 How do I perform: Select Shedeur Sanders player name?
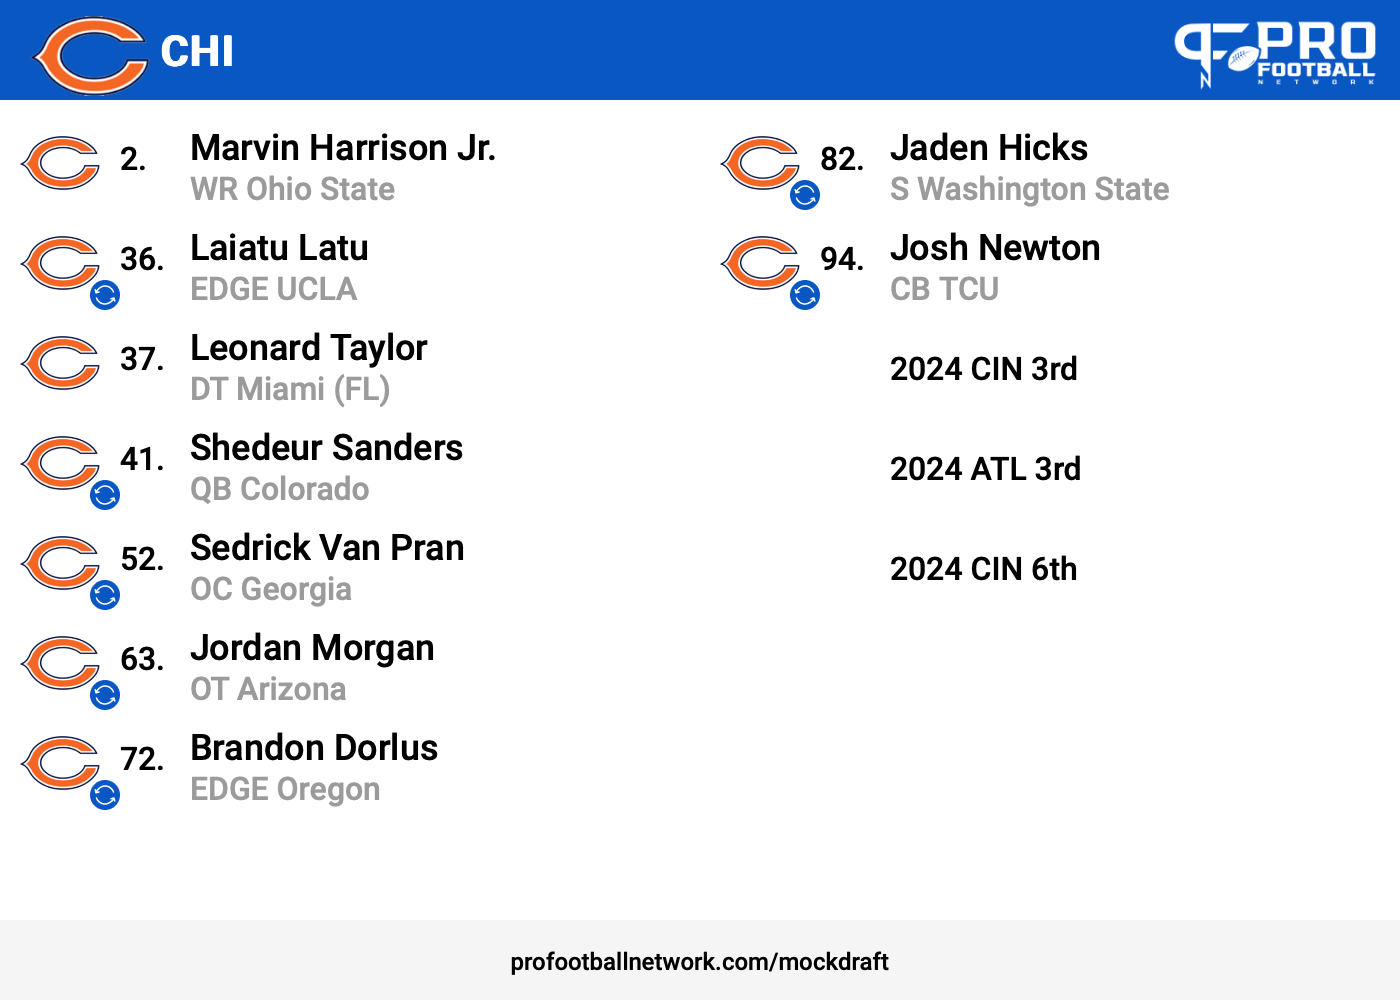tap(327, 448)
